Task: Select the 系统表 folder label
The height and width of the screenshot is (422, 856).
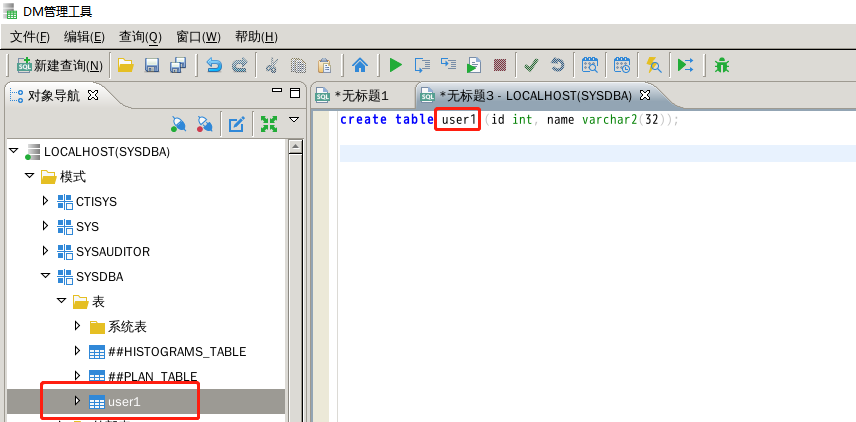Action: pos(127,327)
